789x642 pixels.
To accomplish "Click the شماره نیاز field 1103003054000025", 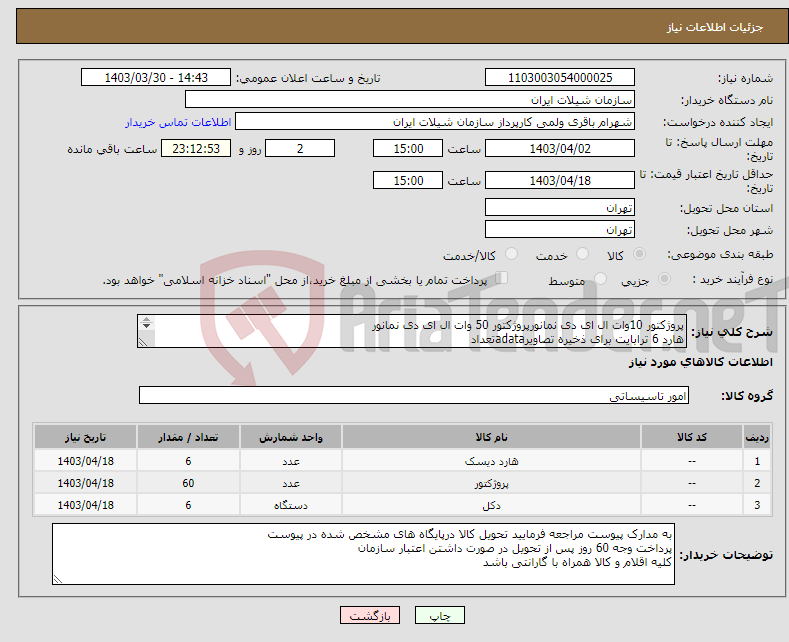I will tap(560, 77).
